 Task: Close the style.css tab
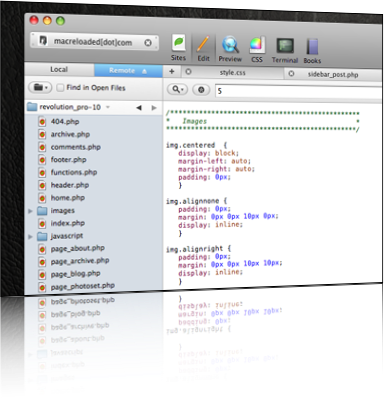point(188,72)
